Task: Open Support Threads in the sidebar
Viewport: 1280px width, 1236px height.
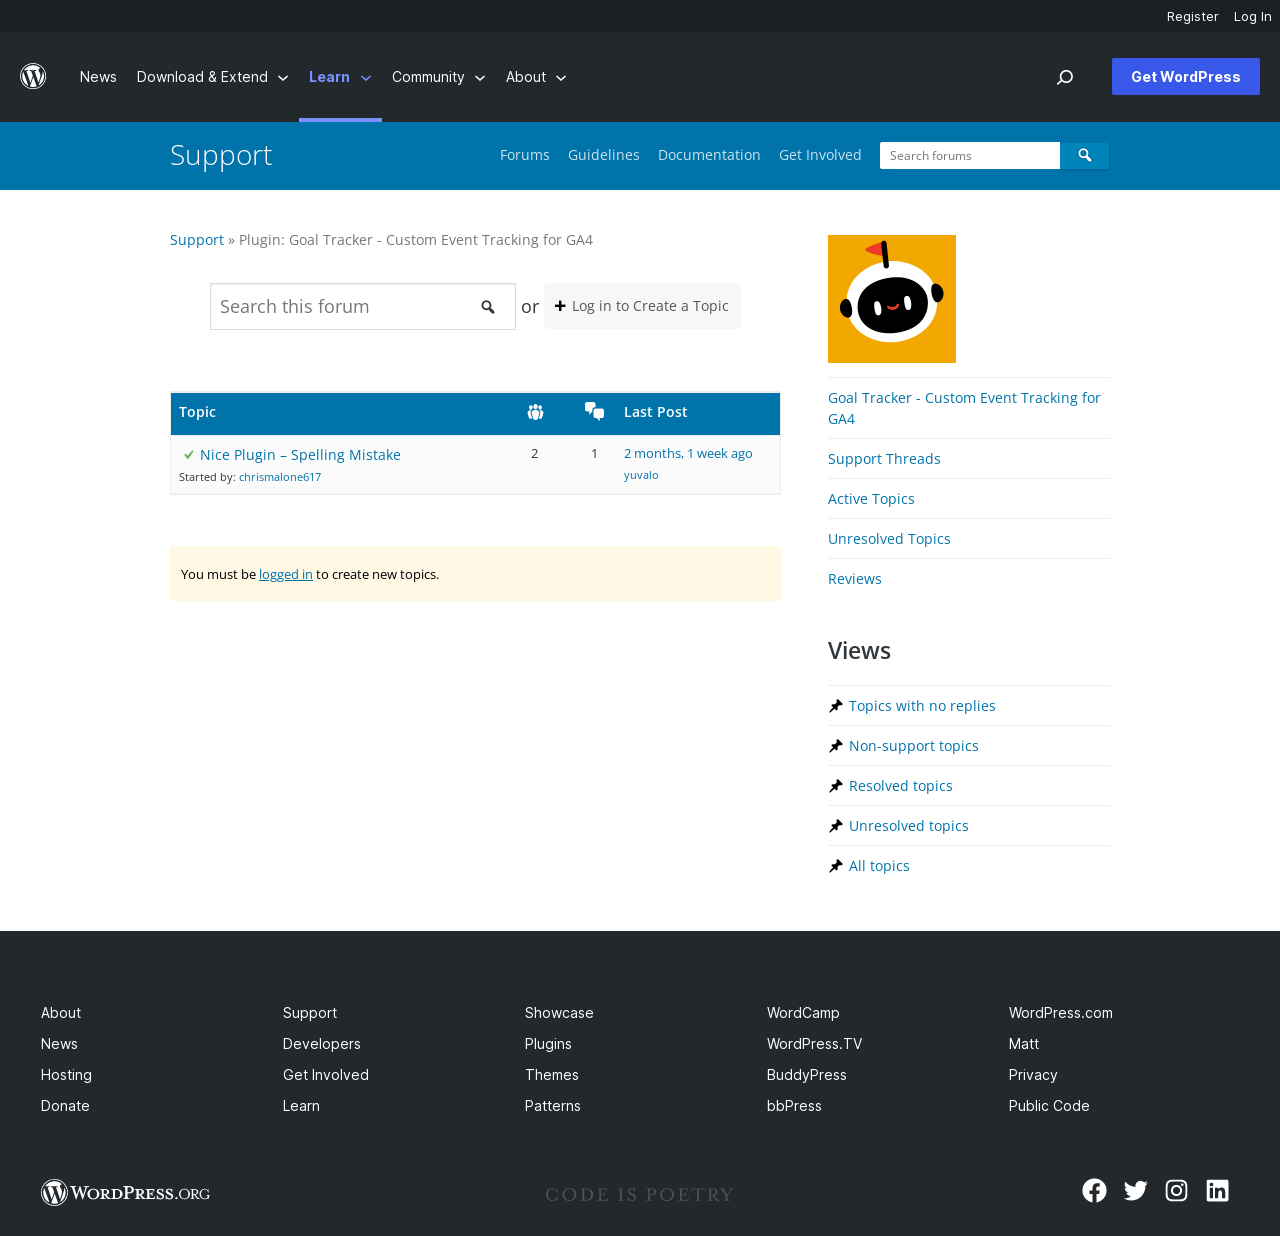Action: pos(884,459)
